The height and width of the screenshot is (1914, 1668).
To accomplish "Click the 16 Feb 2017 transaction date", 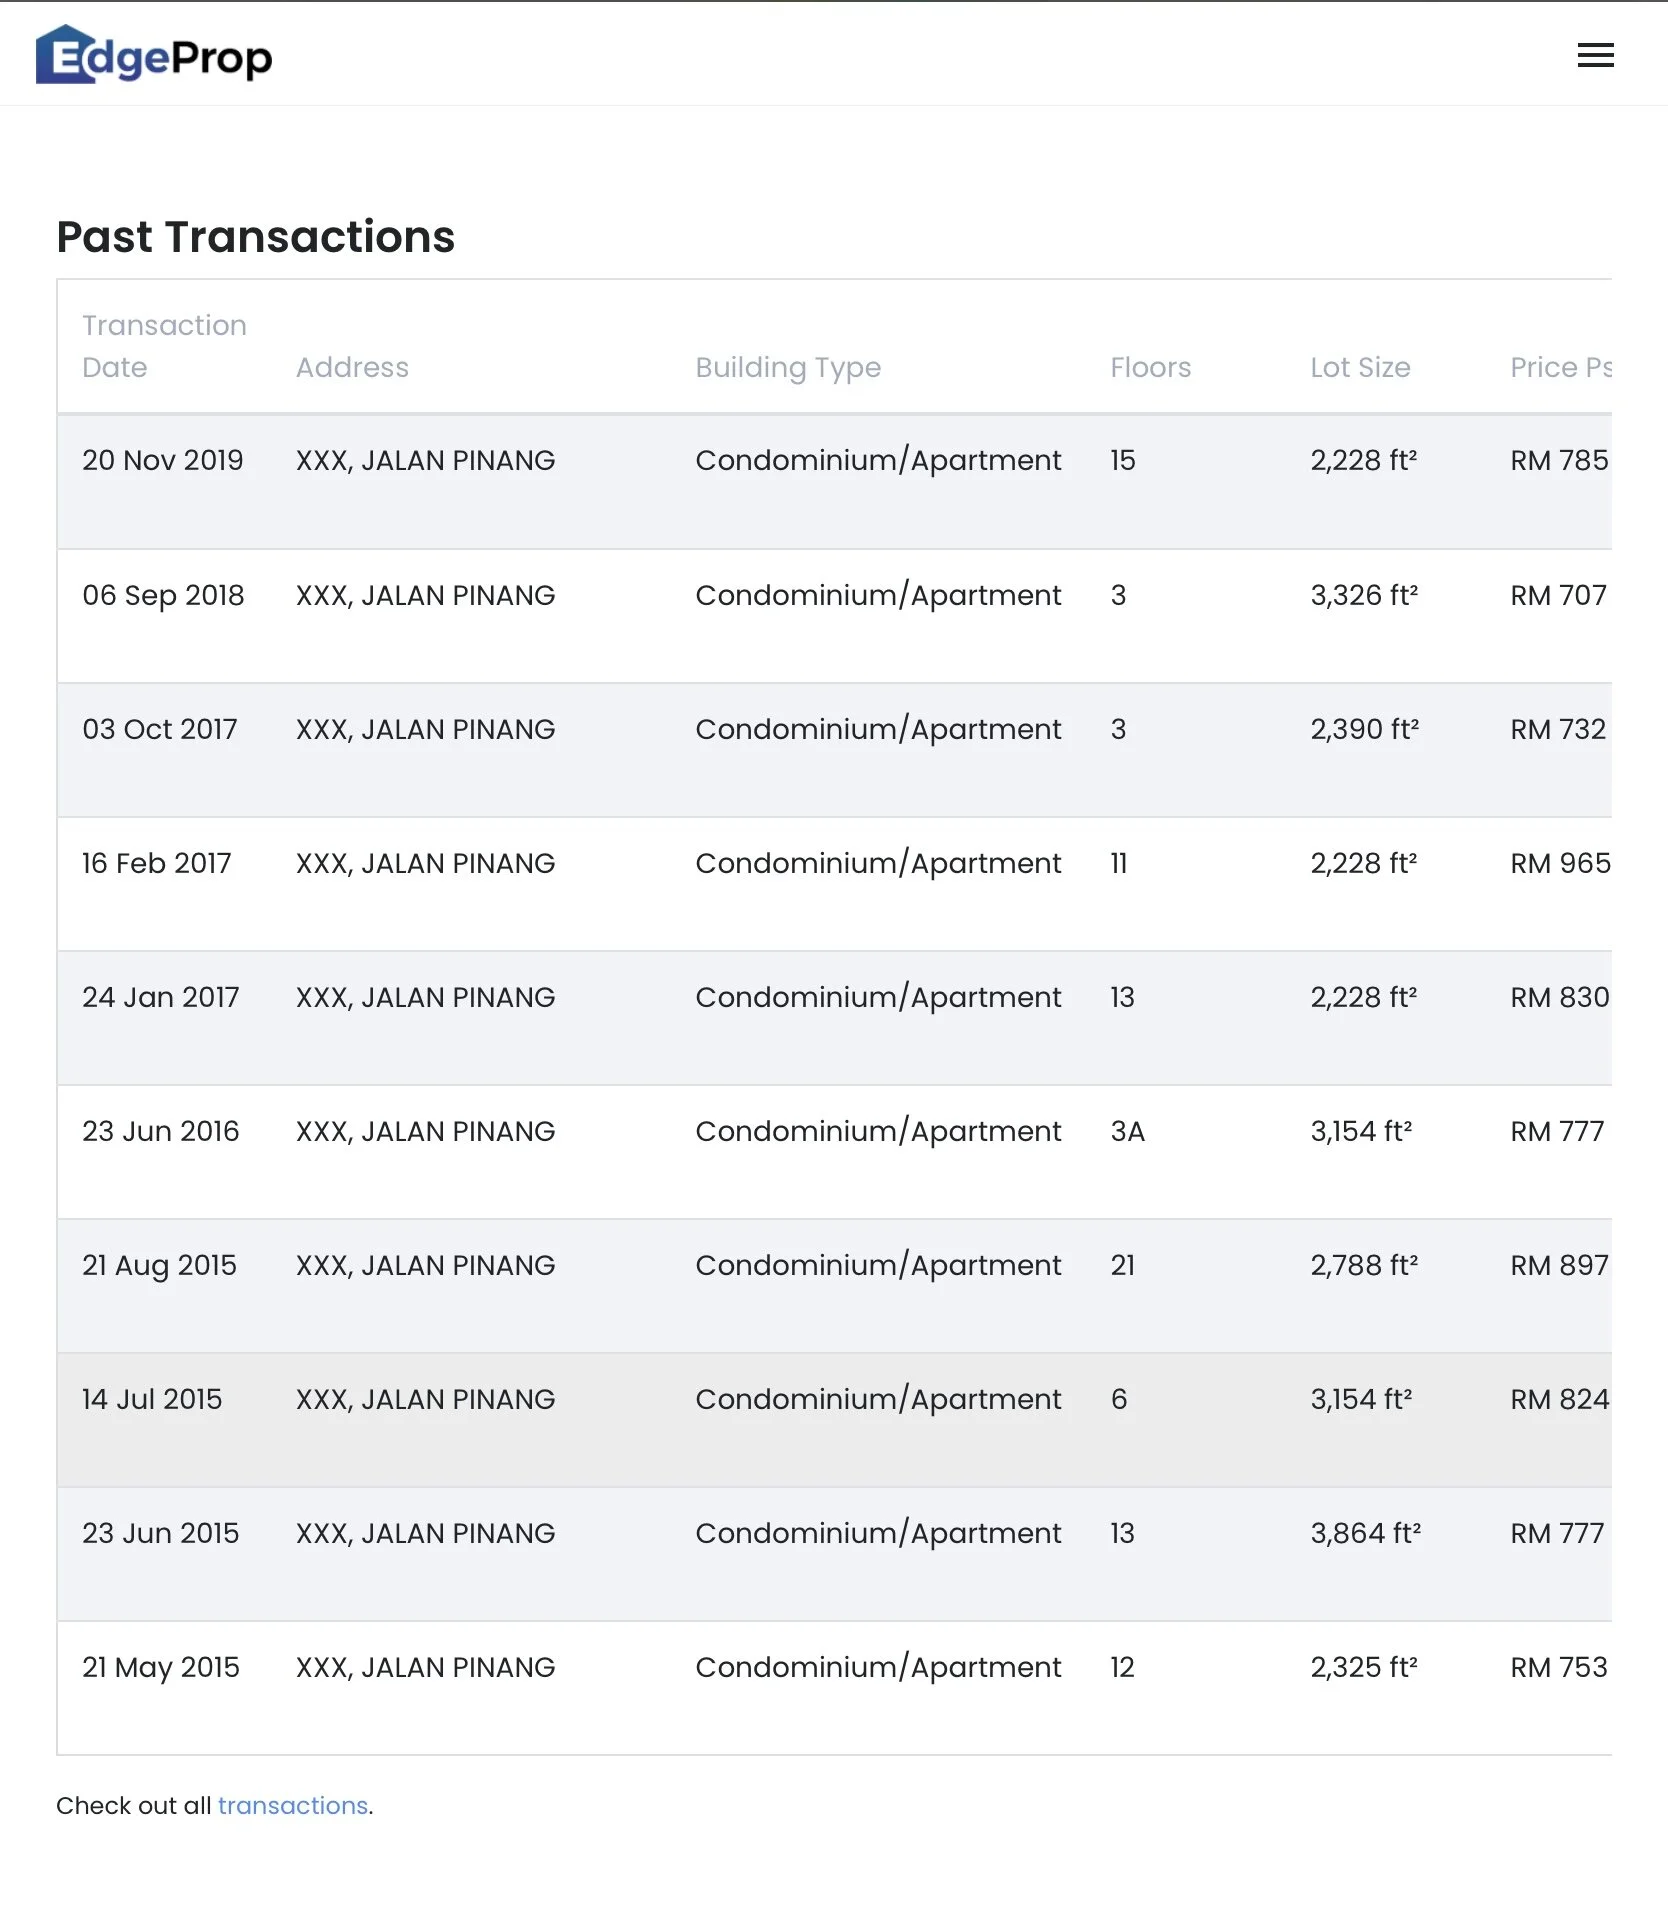I will tap(157, 863).
